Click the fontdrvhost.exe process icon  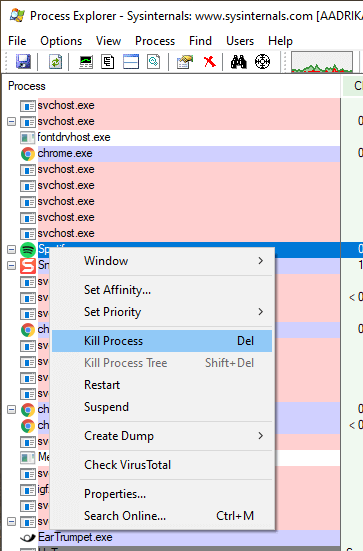coord(28,137)
